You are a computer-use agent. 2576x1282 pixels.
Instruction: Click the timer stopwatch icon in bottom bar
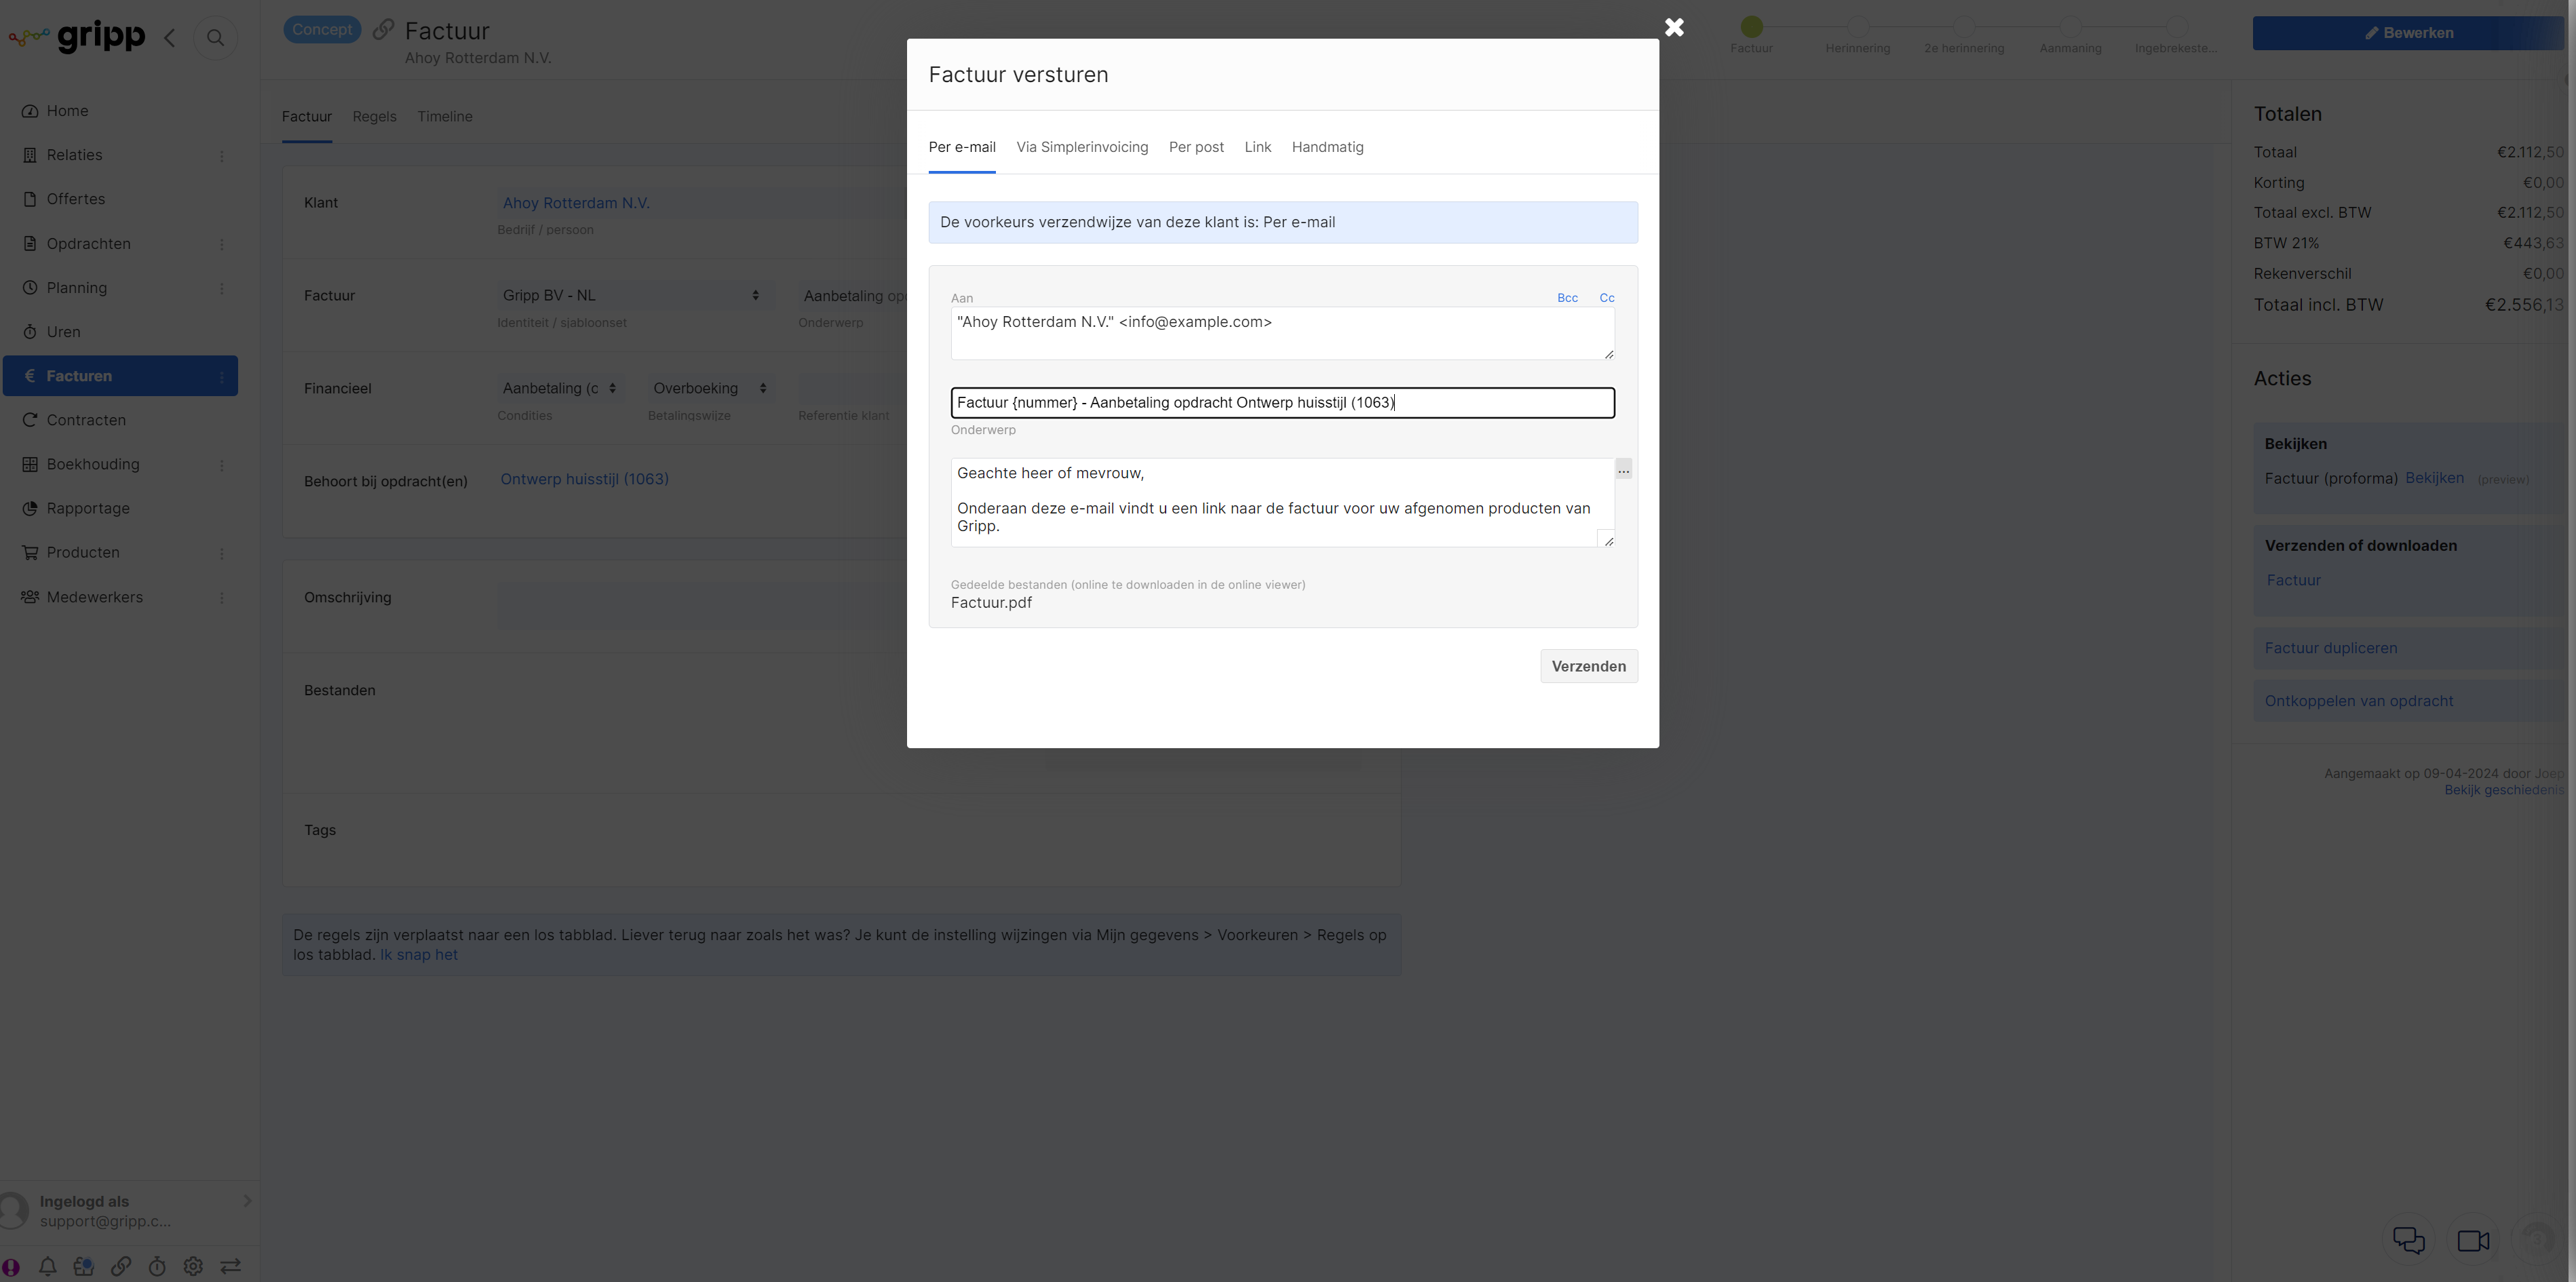coord(157,1266)
